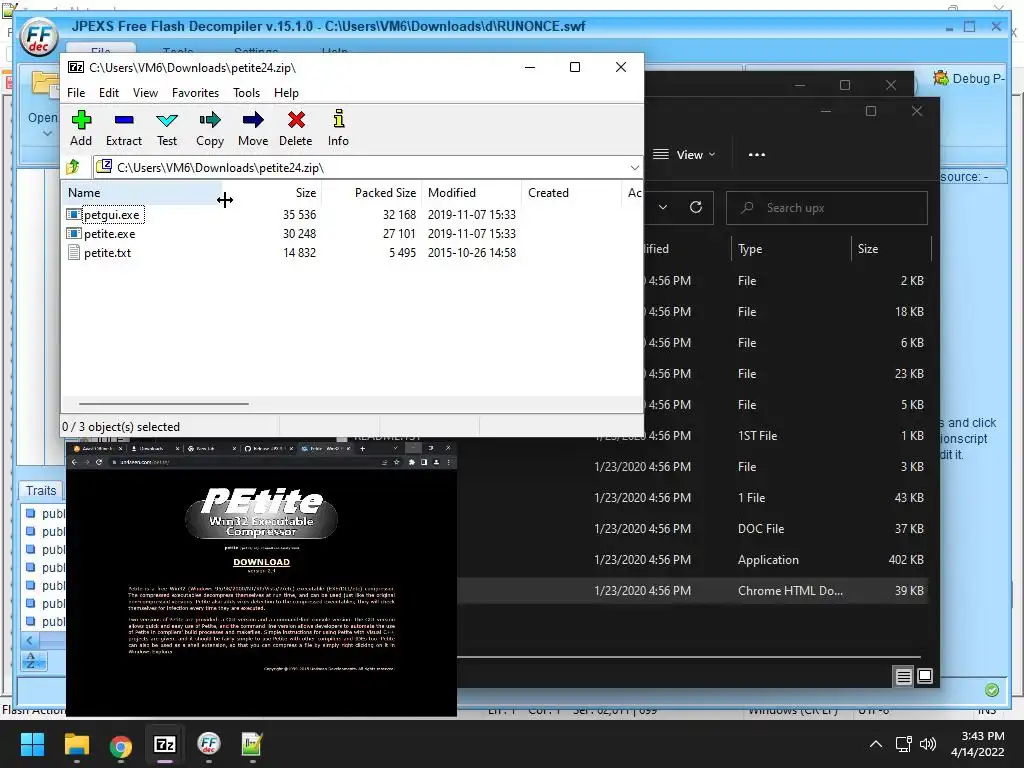Click the 7-Zip address path field
1024x768 pixels.
point(368,168)
